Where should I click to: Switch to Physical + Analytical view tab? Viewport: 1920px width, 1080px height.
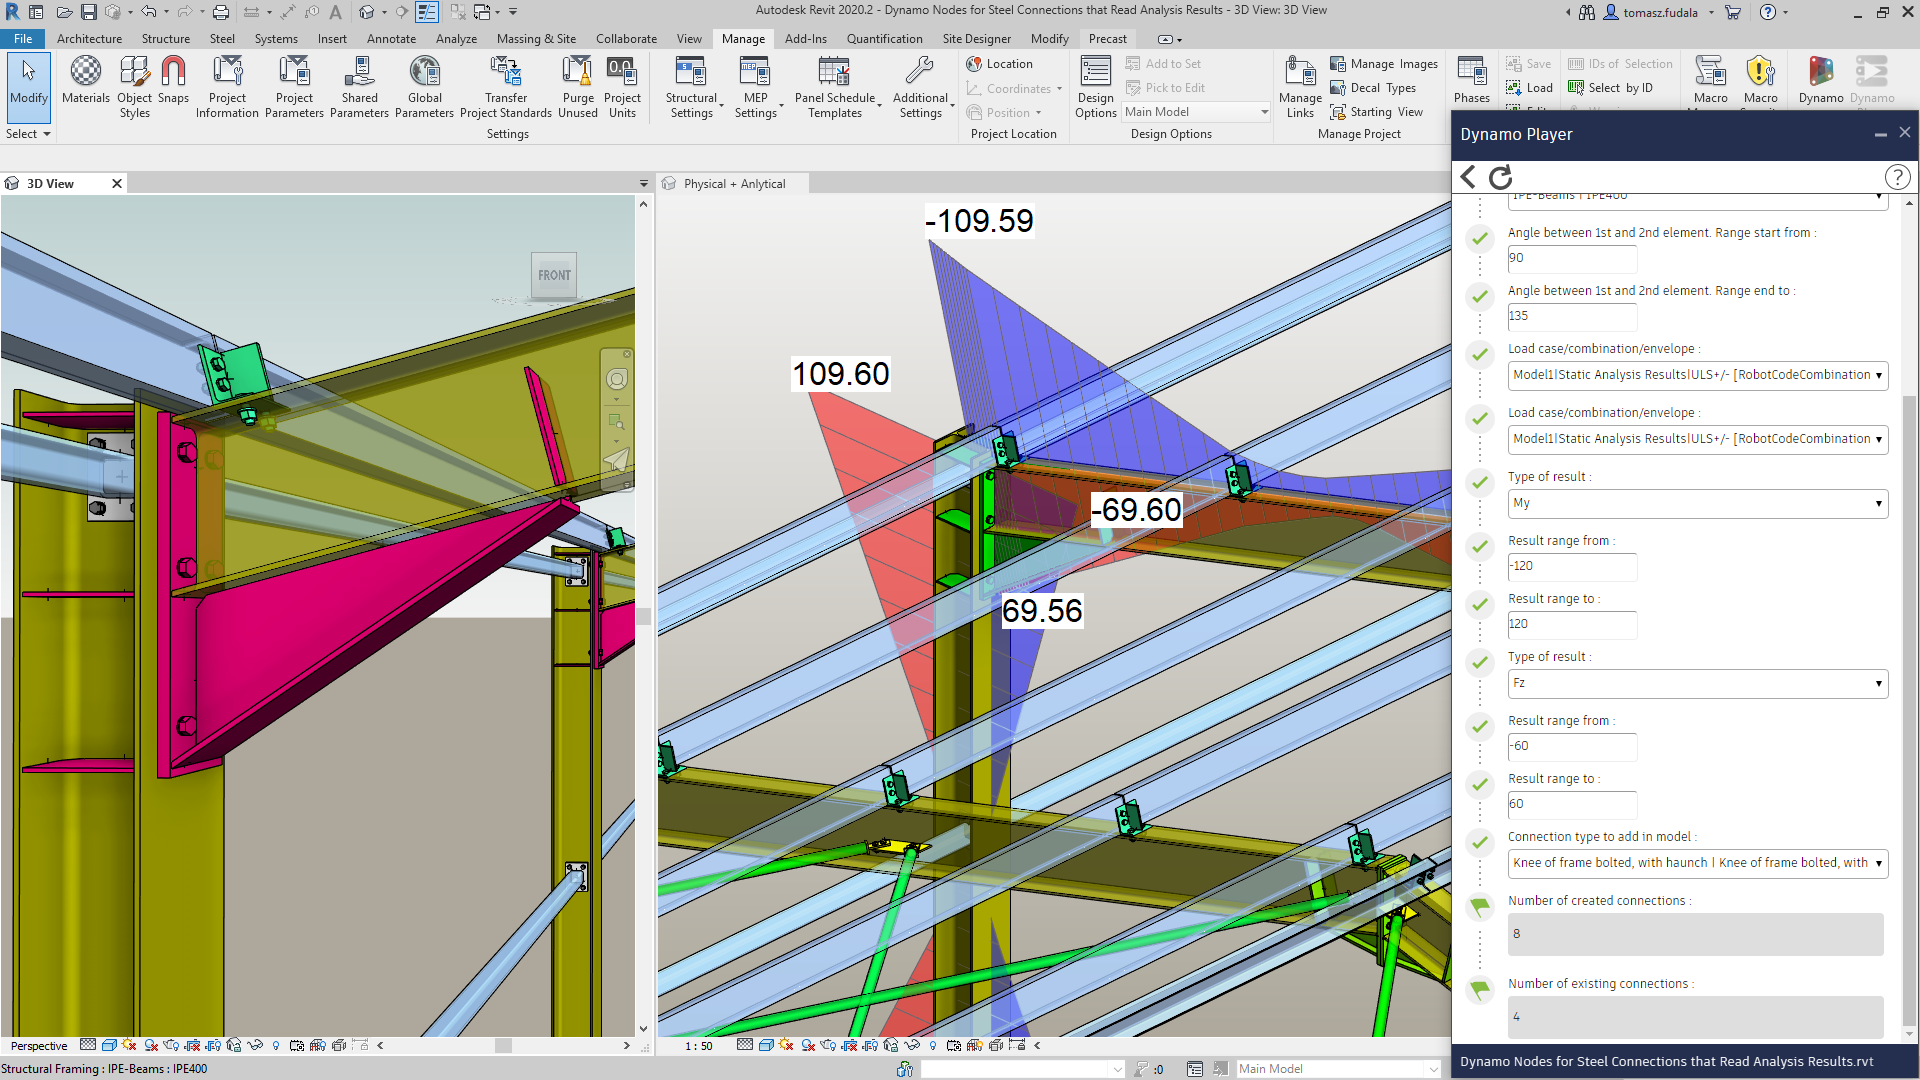(x=734, y=184)
